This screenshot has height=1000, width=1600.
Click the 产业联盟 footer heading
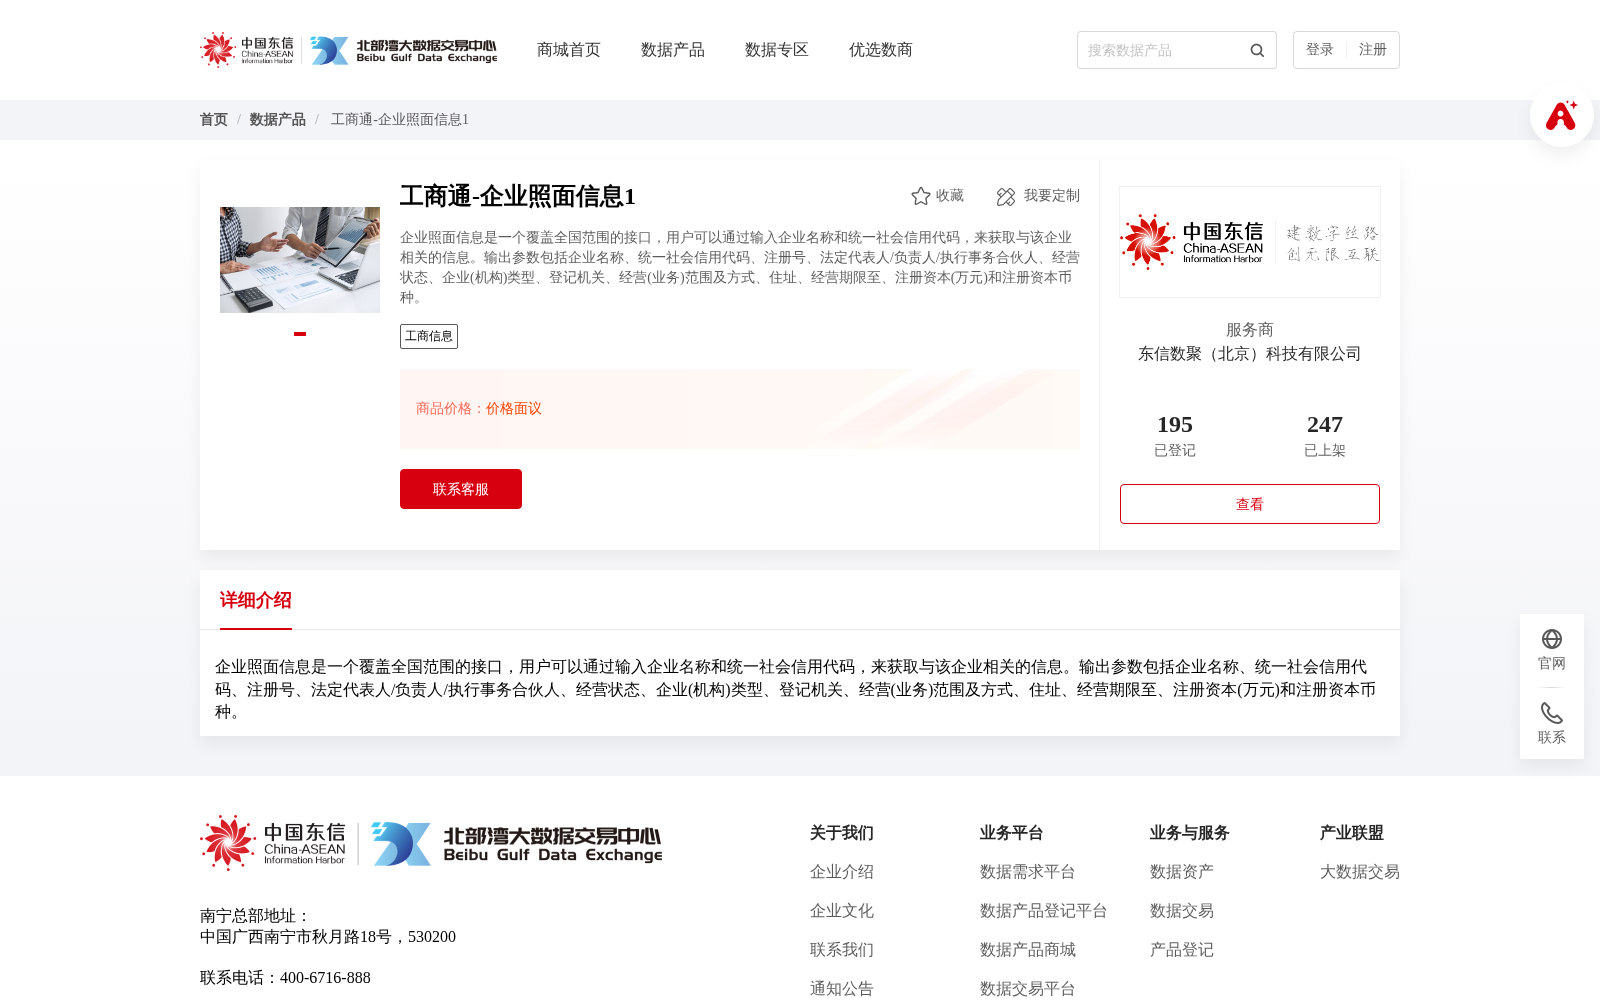pyautogui.click(x=1352, y=833)
